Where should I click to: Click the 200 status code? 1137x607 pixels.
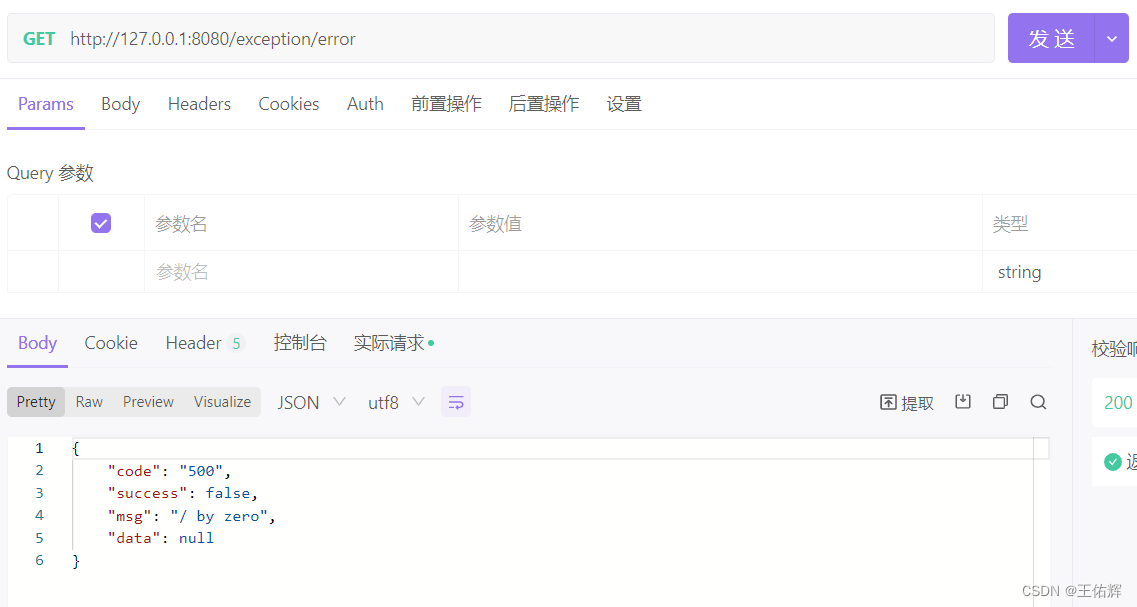(x=1117, y=402)
